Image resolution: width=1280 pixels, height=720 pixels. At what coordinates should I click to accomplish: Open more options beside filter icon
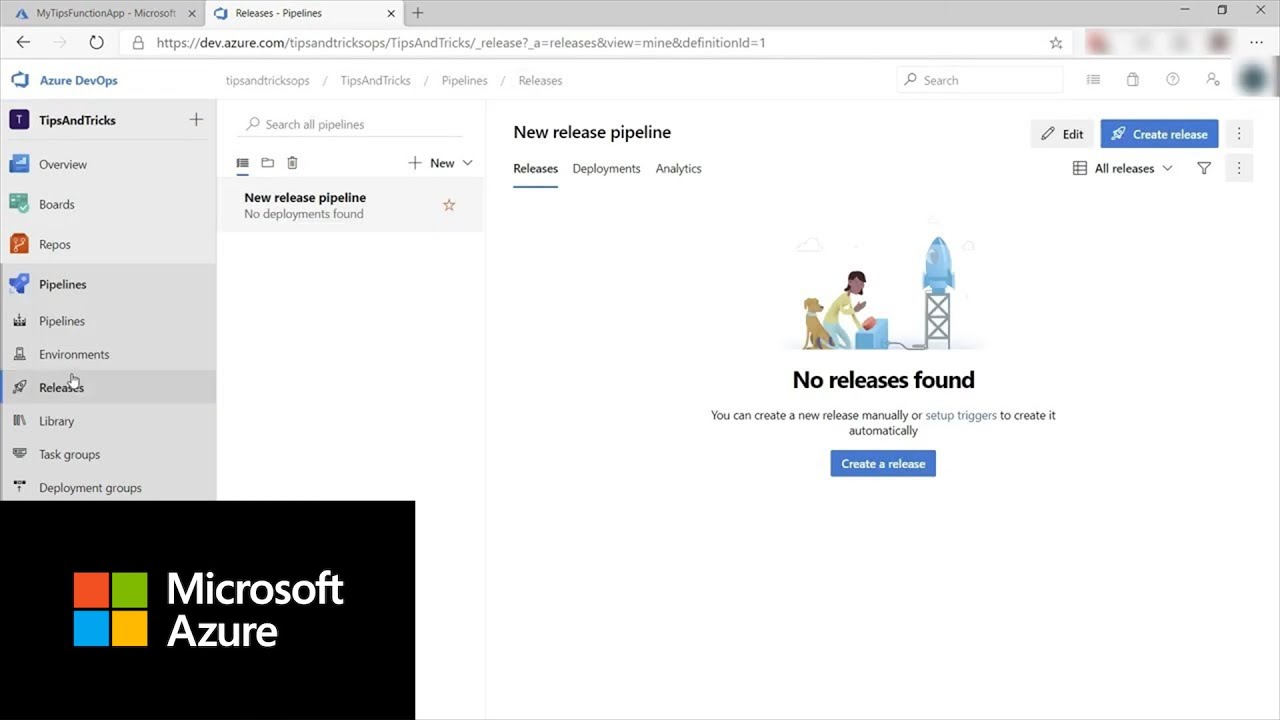tap(1239, 169)
